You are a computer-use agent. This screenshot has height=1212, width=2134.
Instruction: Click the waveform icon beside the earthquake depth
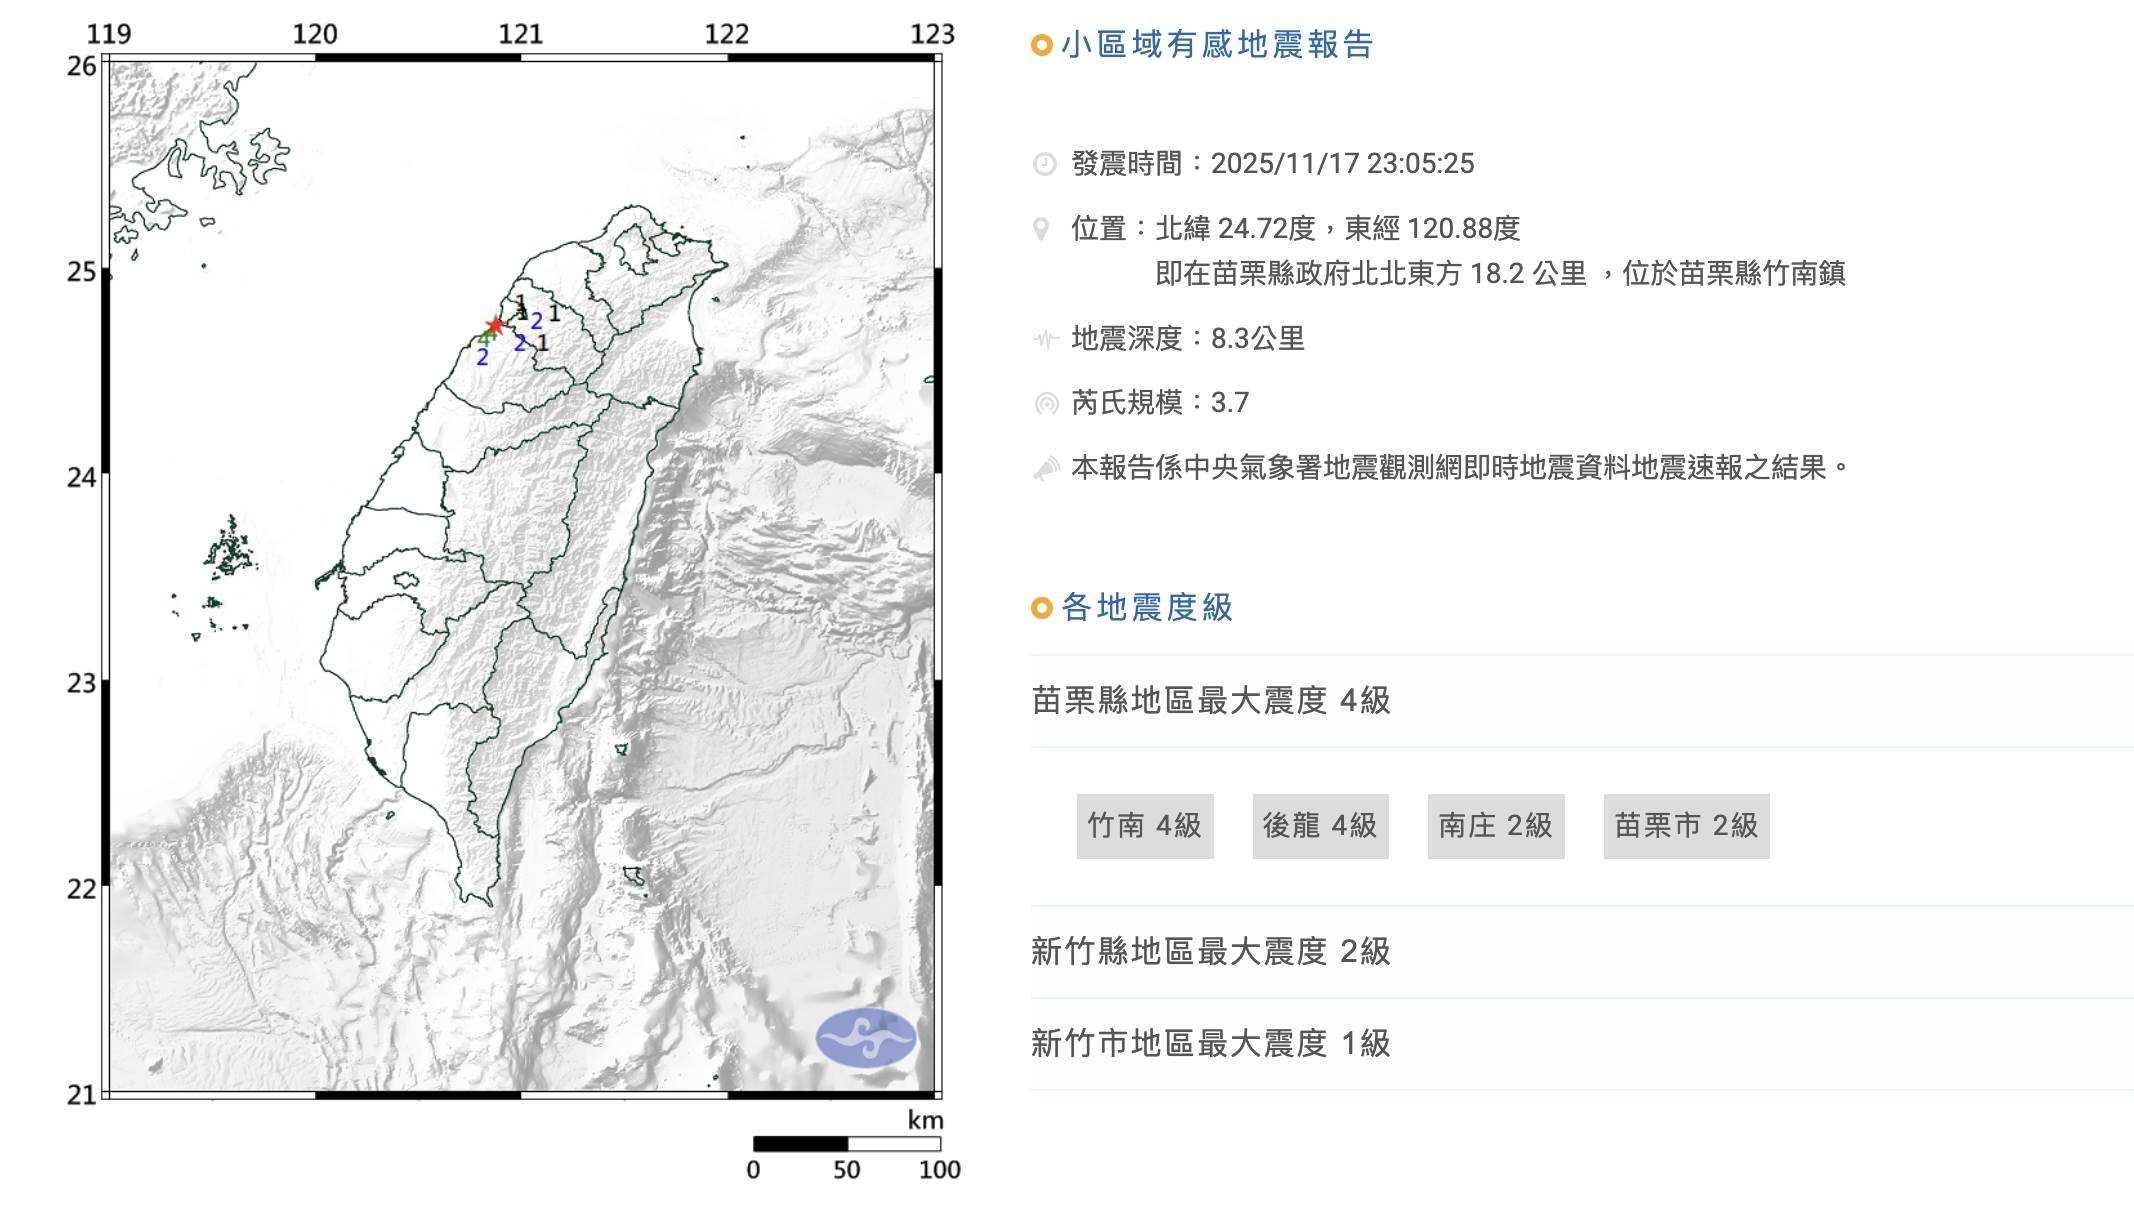point(1045,339)
